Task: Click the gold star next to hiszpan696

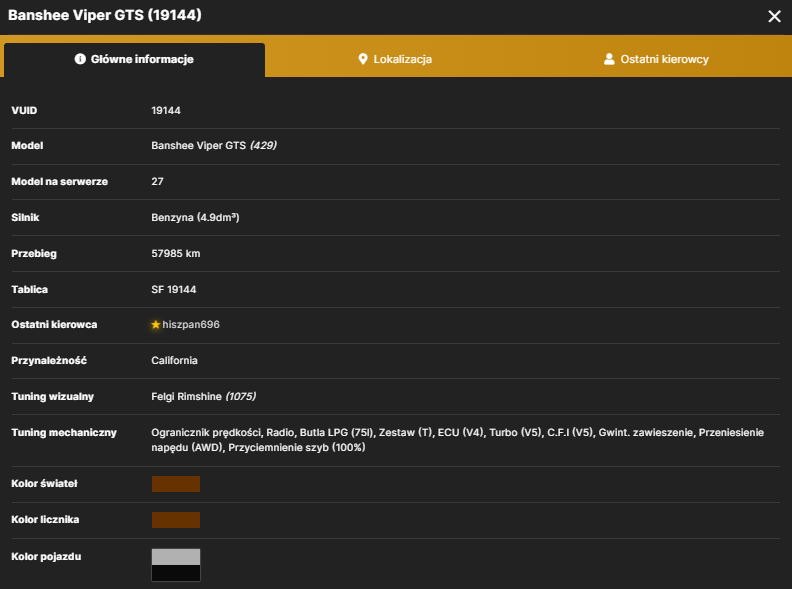Action: pos(156,324)
